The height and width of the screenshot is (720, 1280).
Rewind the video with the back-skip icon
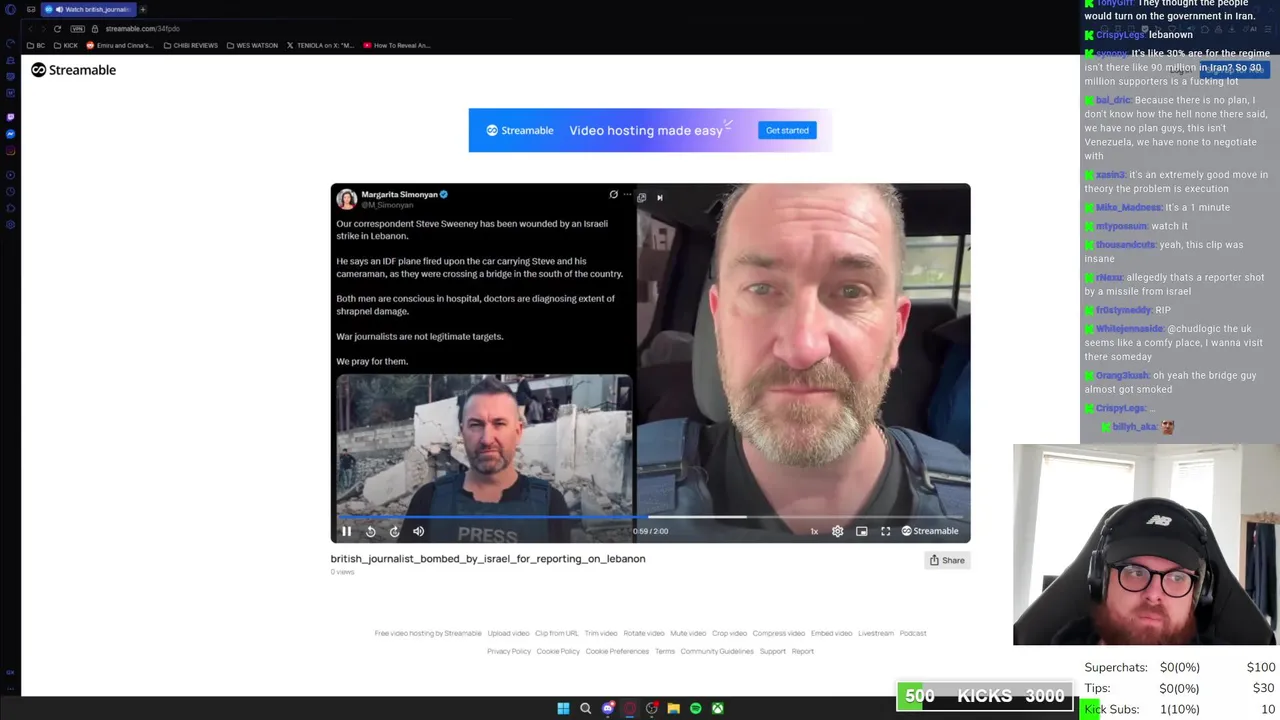tap(370, 531)
